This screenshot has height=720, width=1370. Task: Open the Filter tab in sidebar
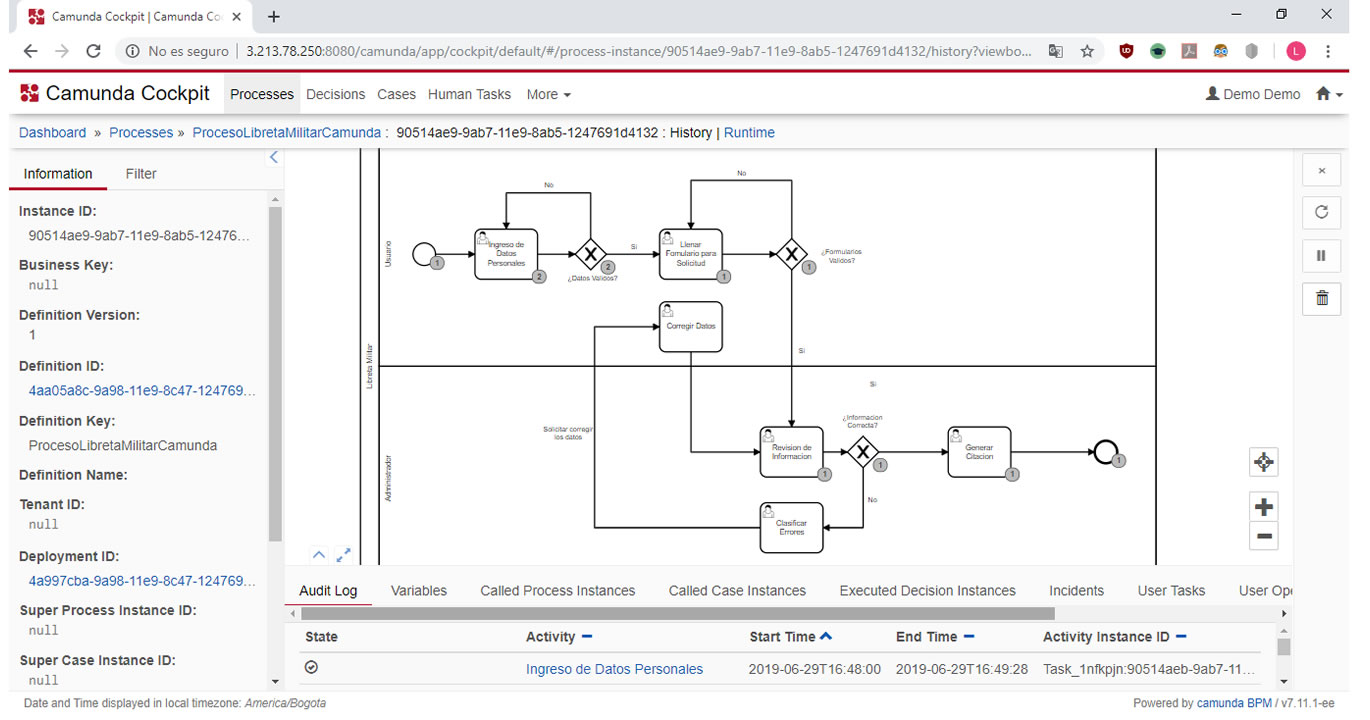(x=141, y=173)
